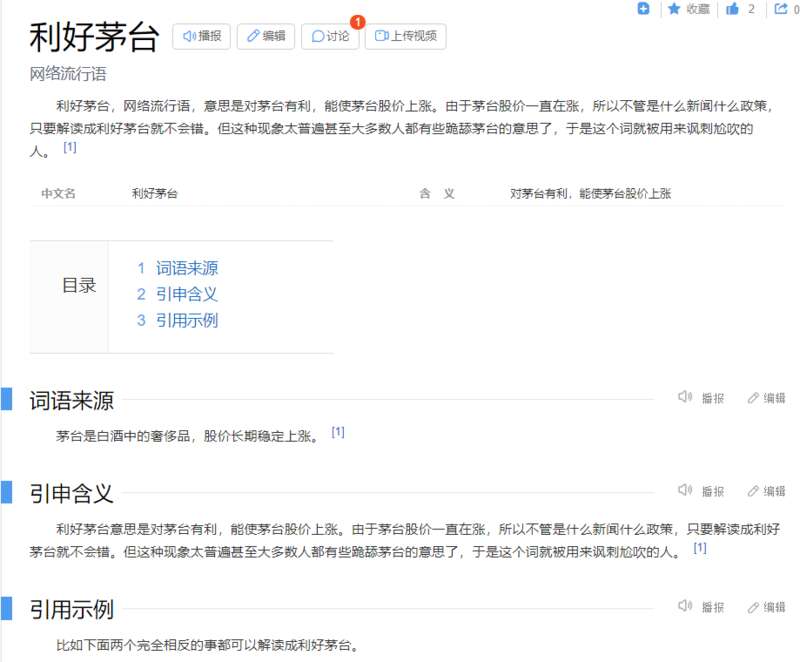The height and width of the screenshot is (662, 800).
Task: Jump to 词语来源 in the table of contents
Action: coord(187,268)
